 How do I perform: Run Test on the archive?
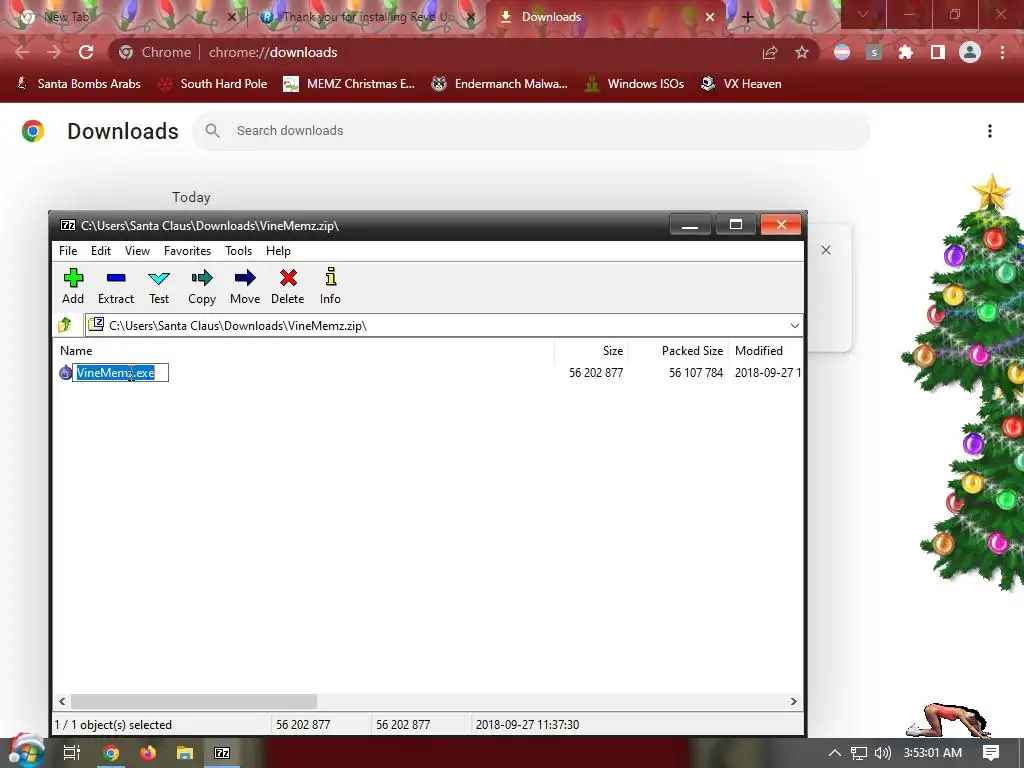point(159,286)
